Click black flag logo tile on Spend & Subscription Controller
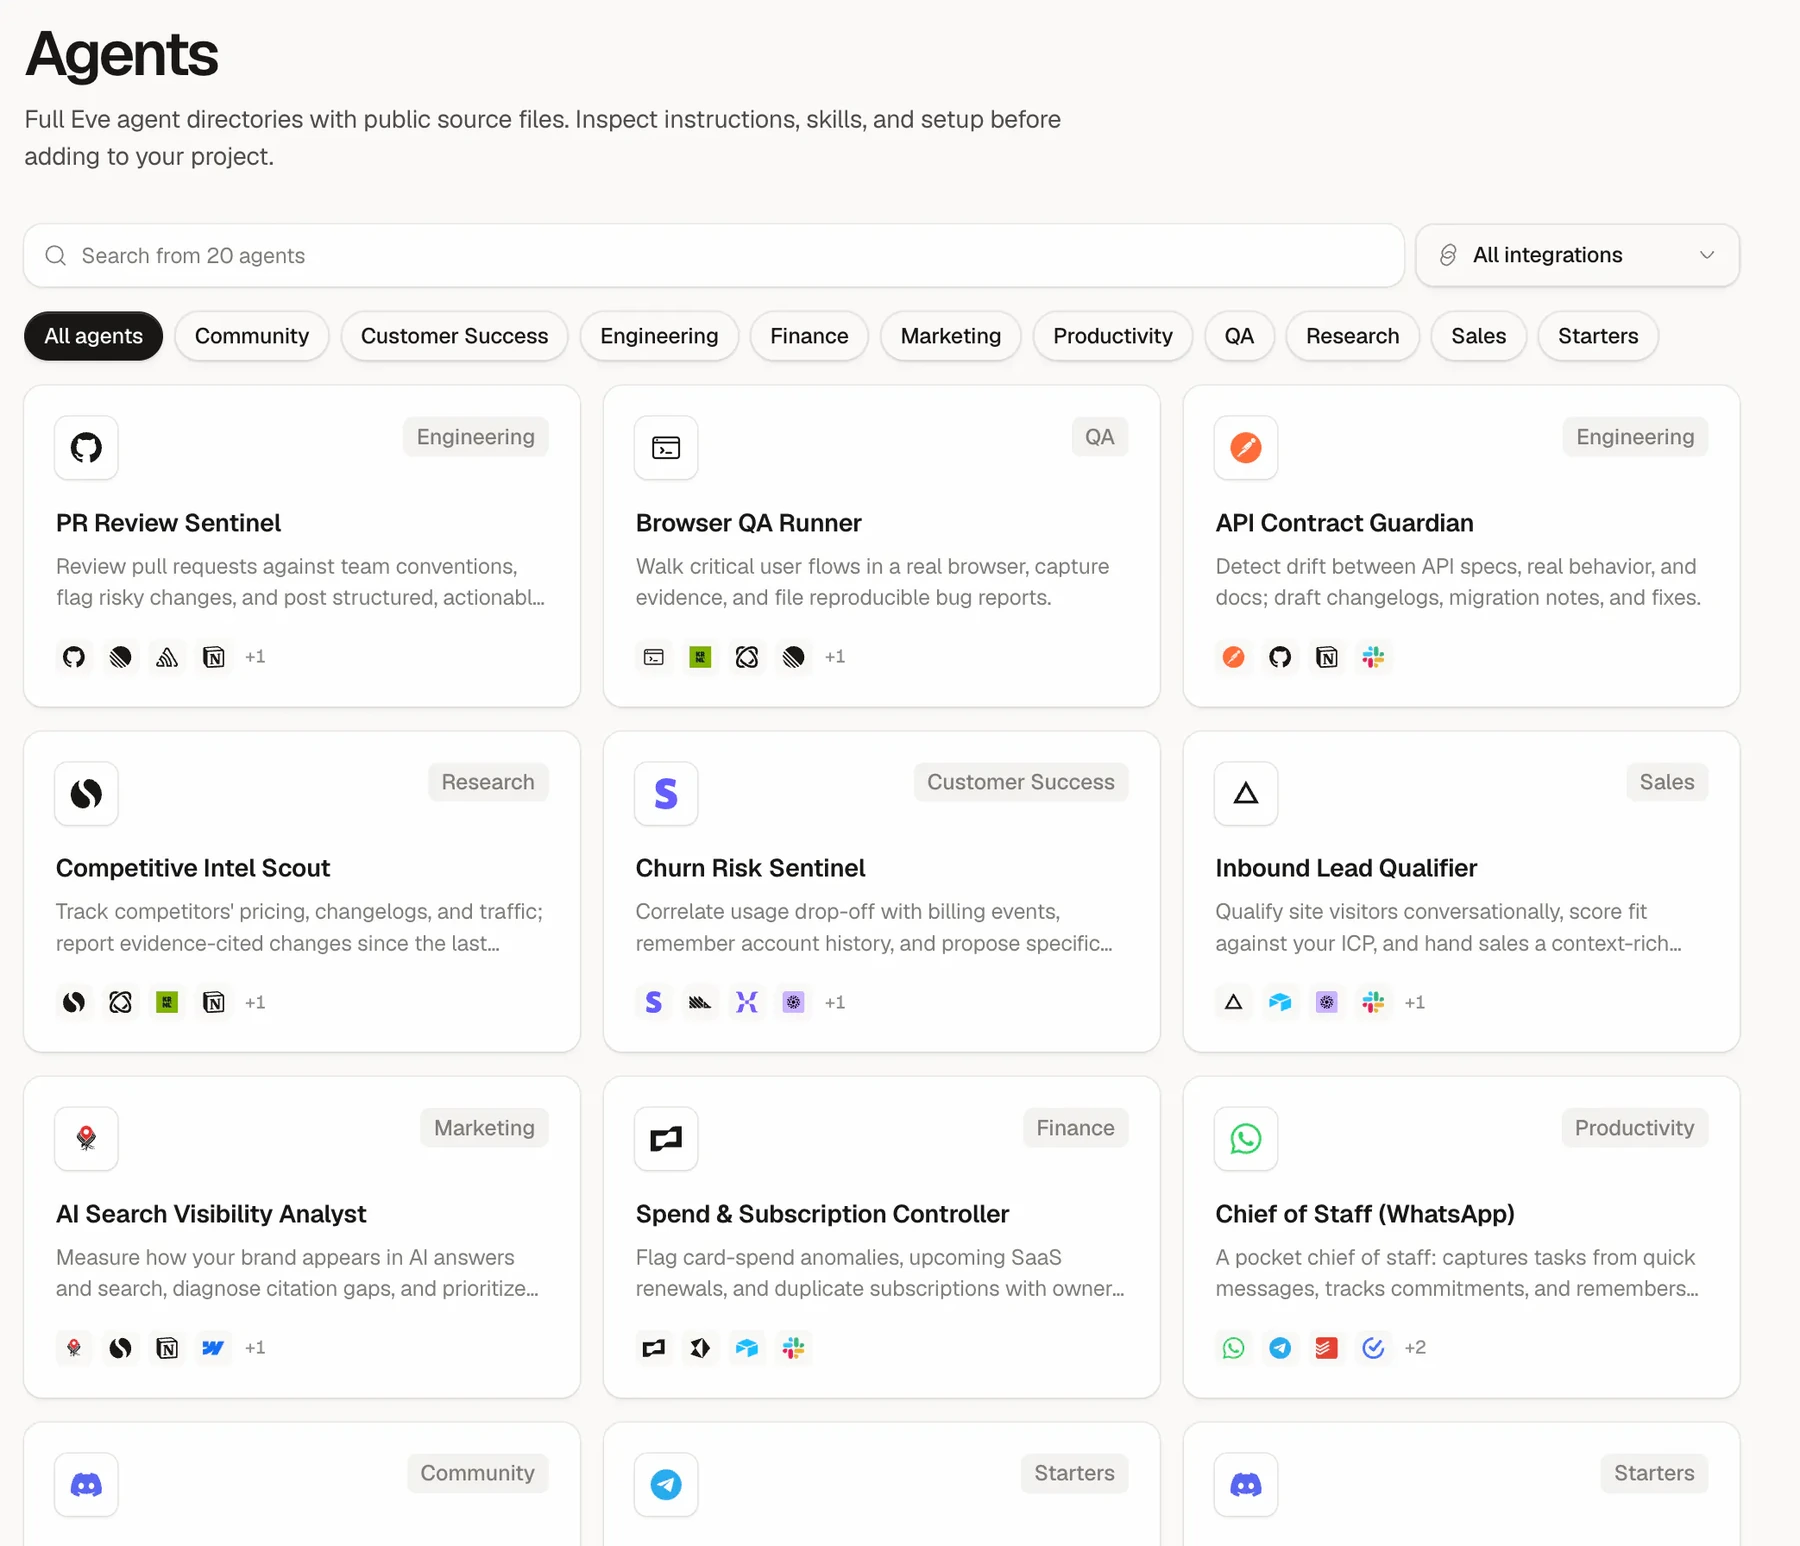 pyautogui.click(x=666, y=1138)
